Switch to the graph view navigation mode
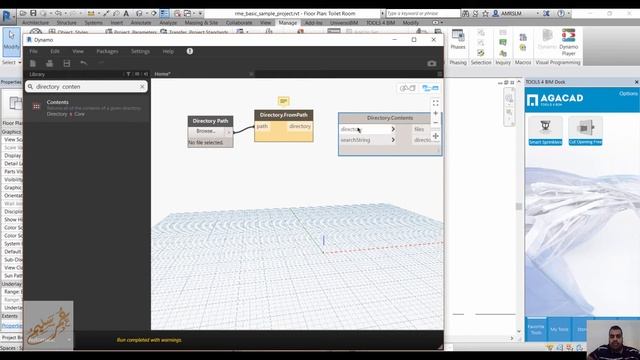Screen dimensions: 640x360 click(x=430, y=88)
